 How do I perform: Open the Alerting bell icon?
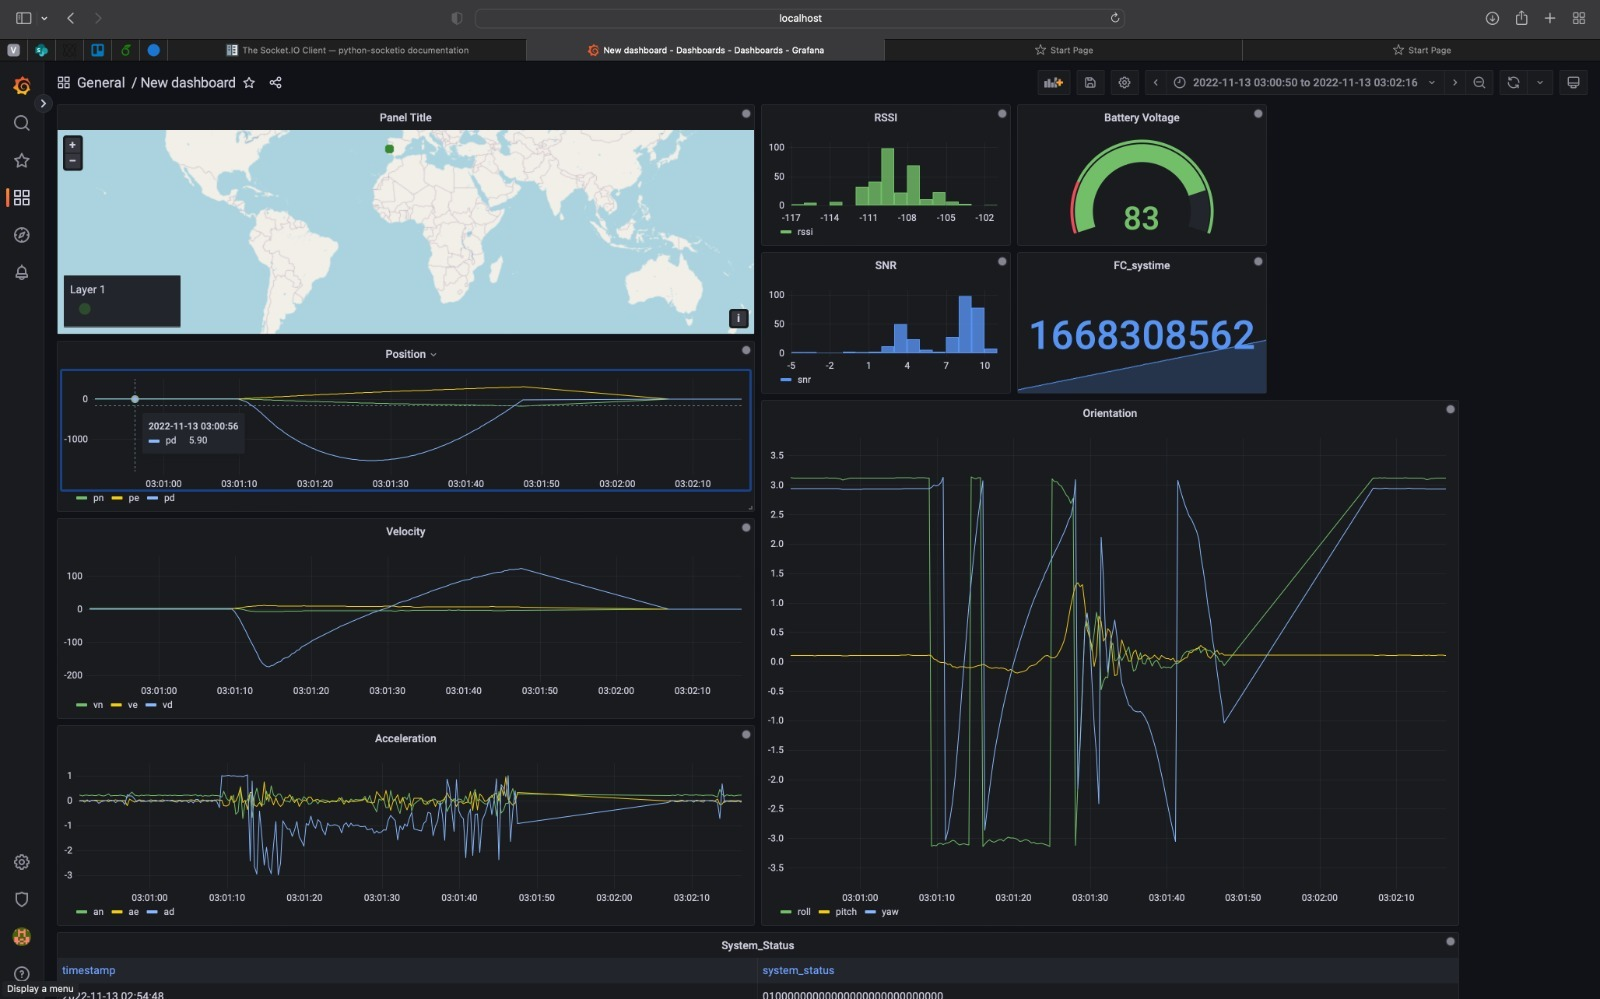(x=21, y=272)
